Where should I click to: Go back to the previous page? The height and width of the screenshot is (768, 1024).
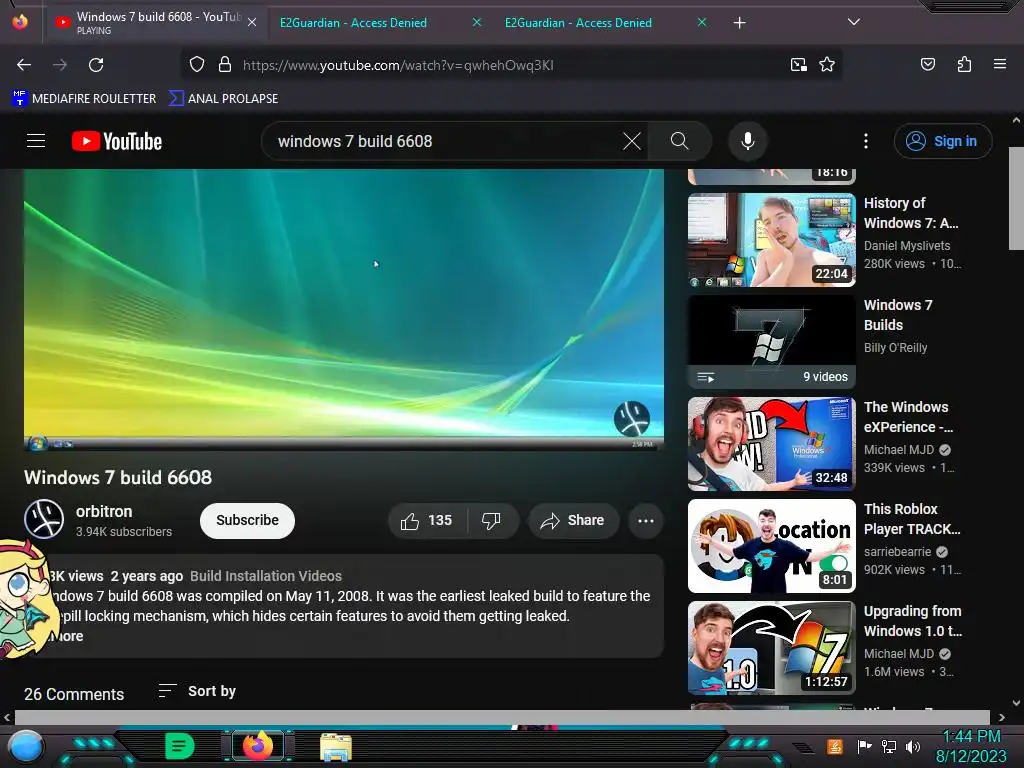(24, 65)
